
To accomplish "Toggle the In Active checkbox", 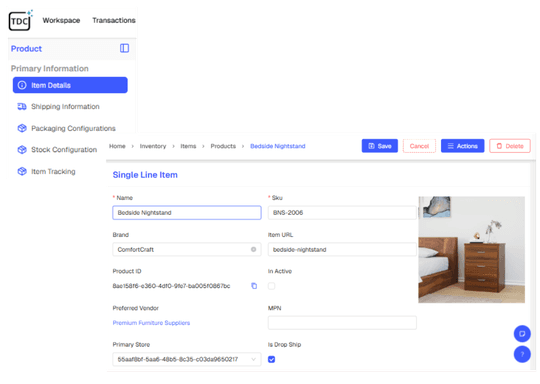I will [271, 286].
